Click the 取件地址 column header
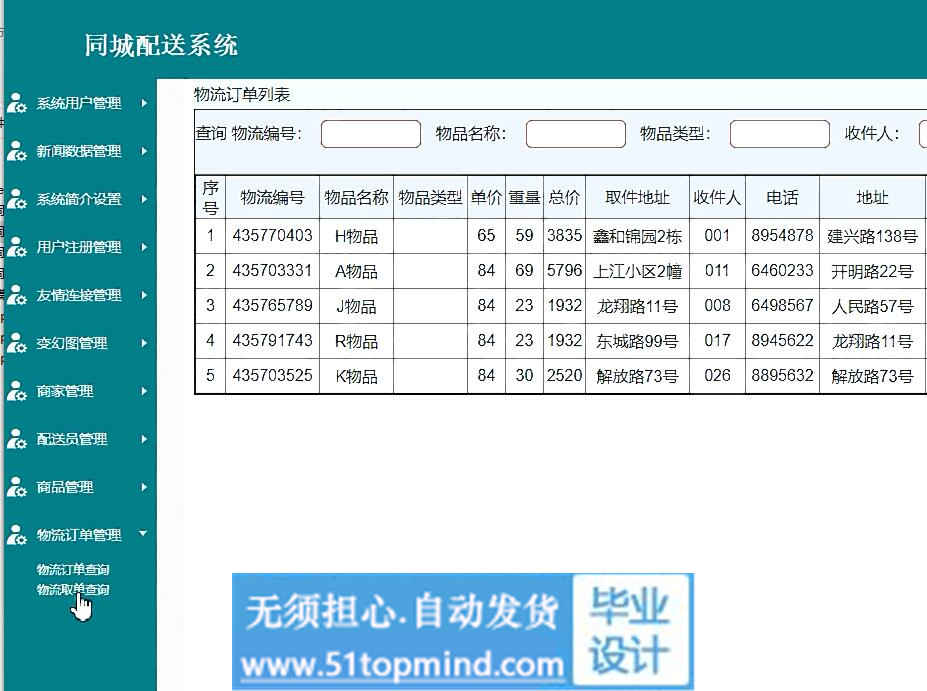 (x=637, y=197)
